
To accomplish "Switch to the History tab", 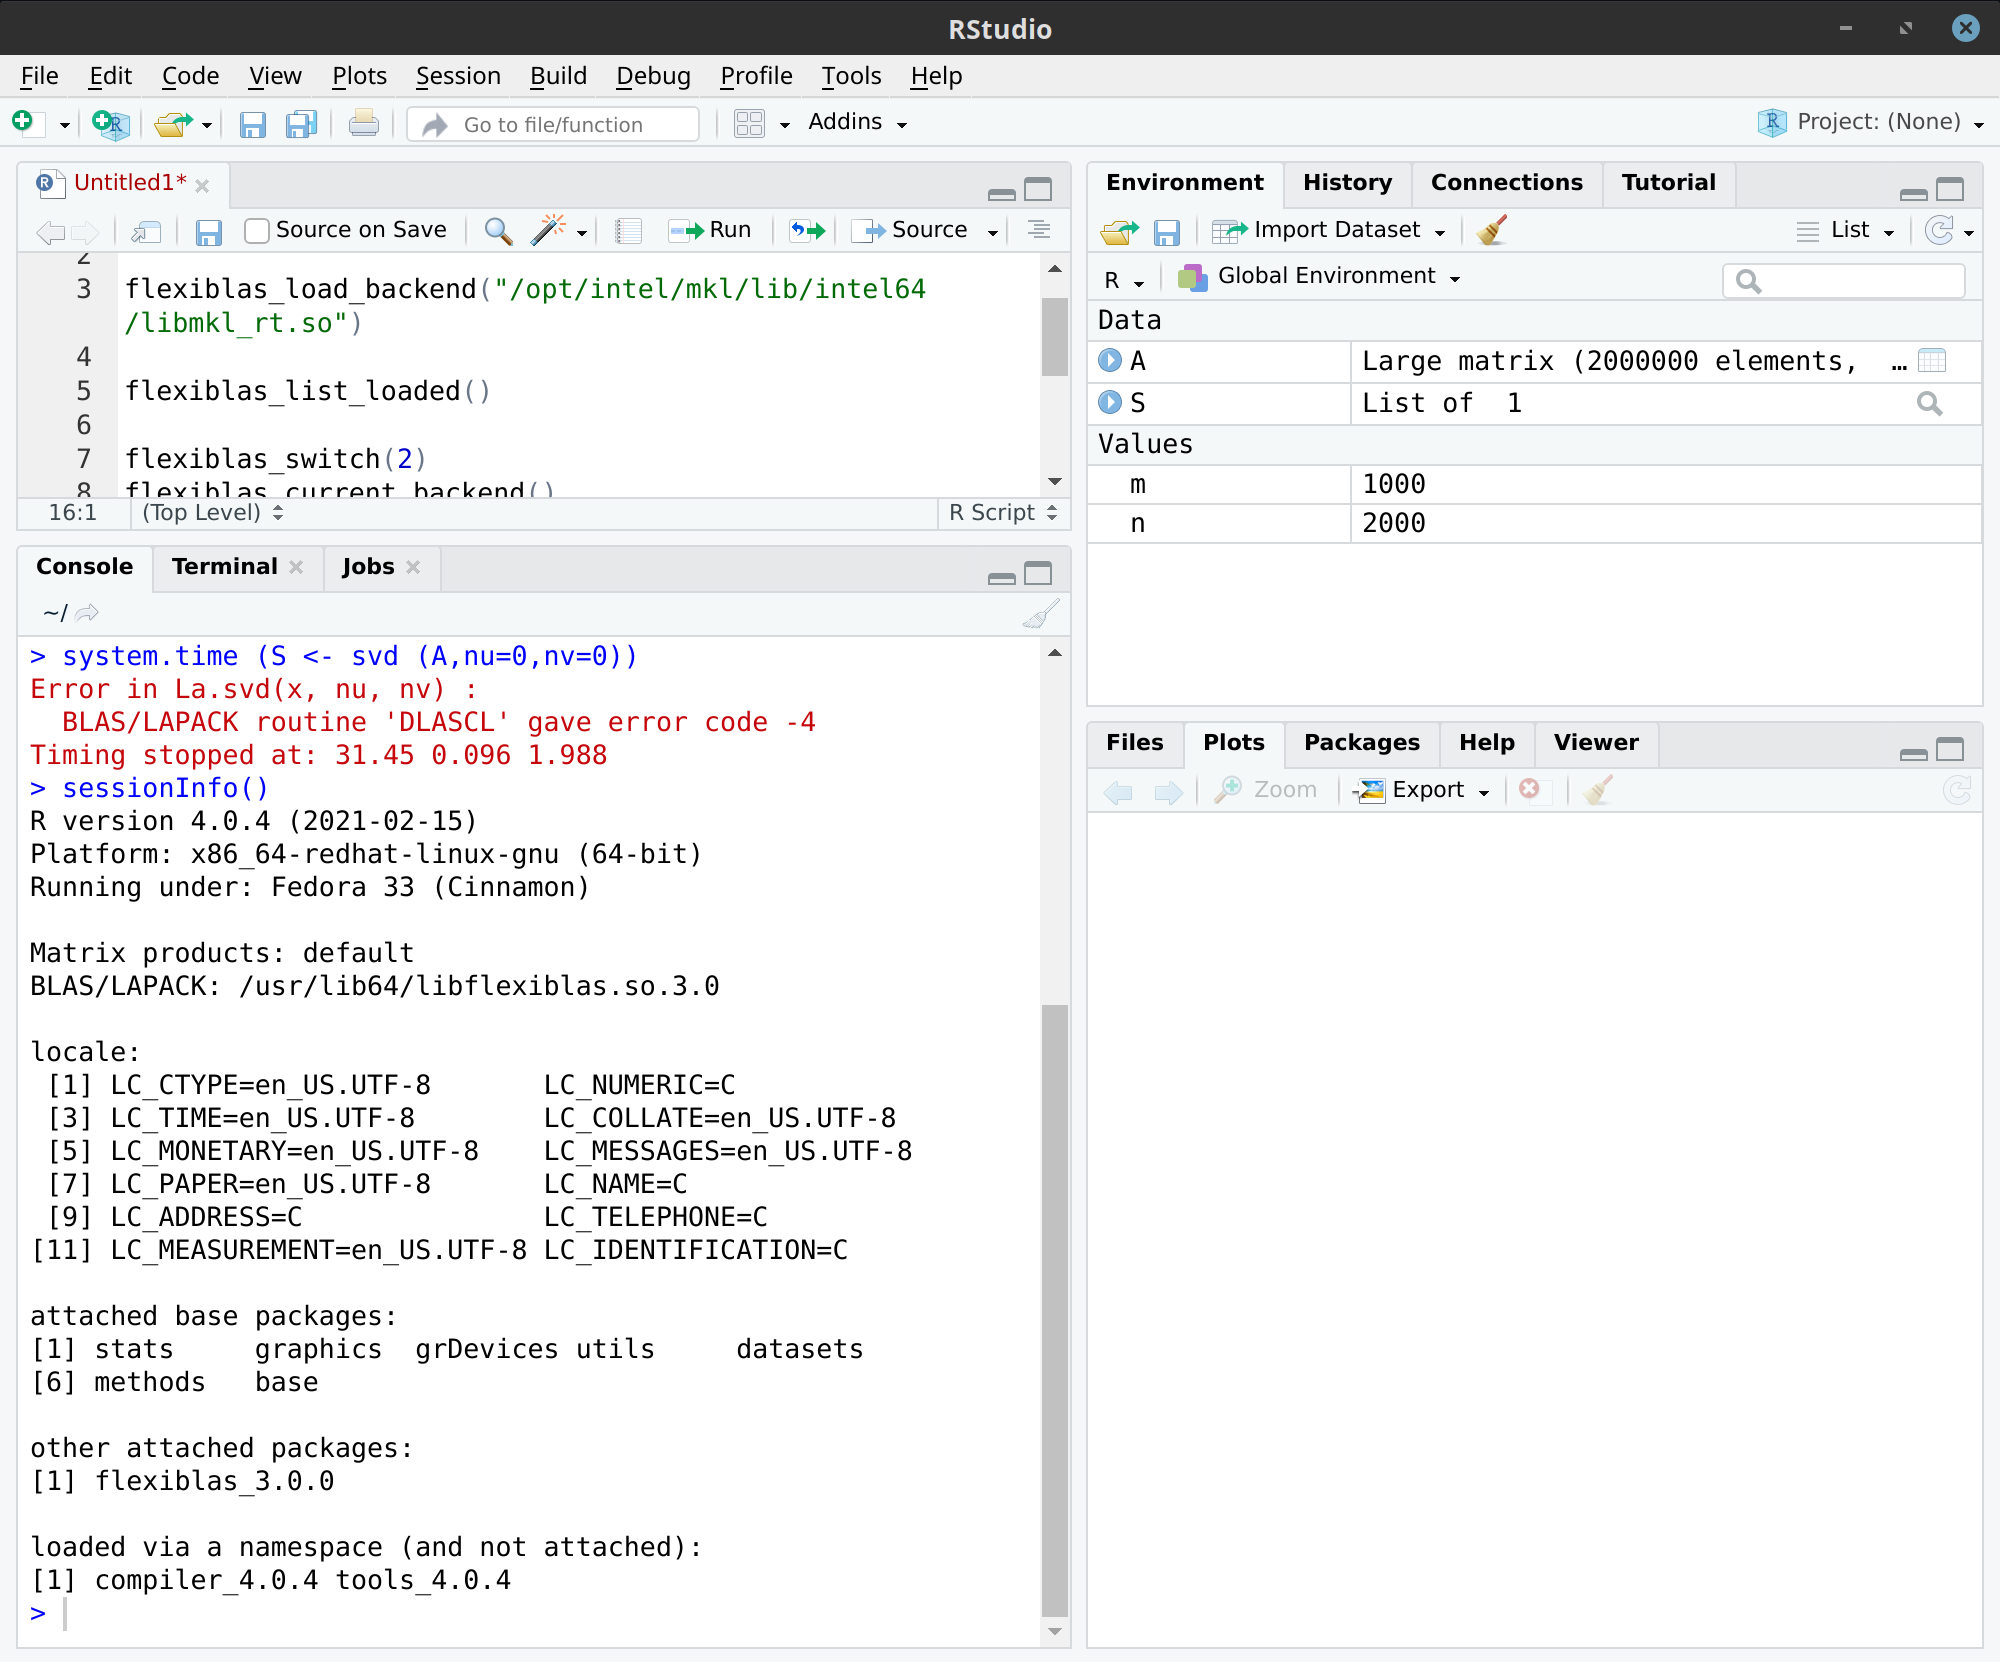I will click(1346, 182).
